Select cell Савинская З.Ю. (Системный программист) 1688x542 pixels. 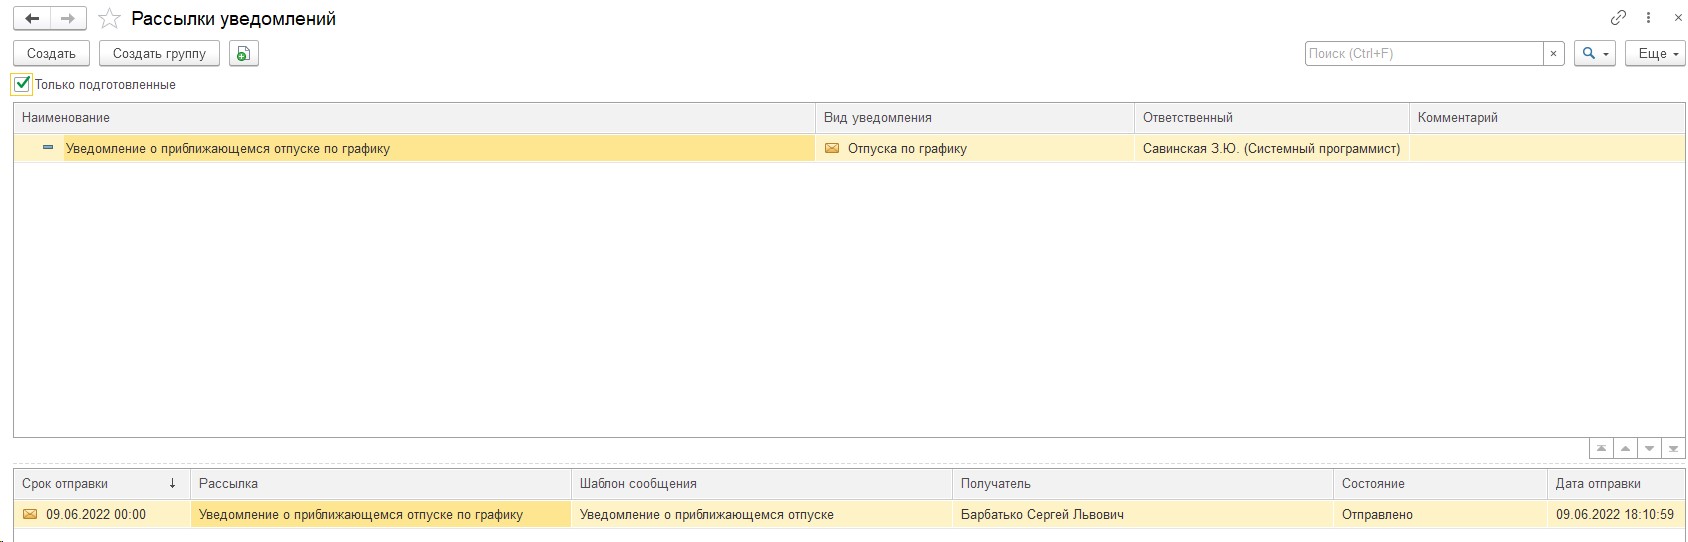pyautogui.click(x=1272, y=148)
